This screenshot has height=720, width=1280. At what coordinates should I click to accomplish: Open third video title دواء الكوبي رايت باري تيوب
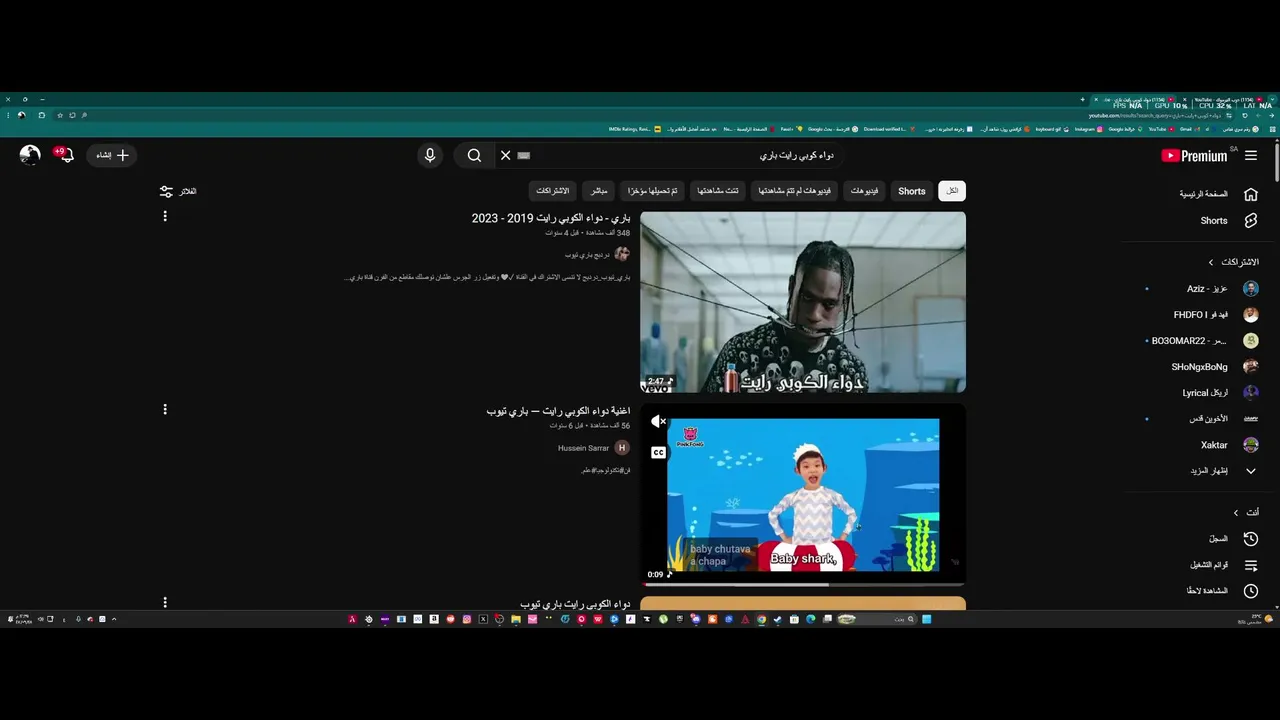click(x=575, y=604)
